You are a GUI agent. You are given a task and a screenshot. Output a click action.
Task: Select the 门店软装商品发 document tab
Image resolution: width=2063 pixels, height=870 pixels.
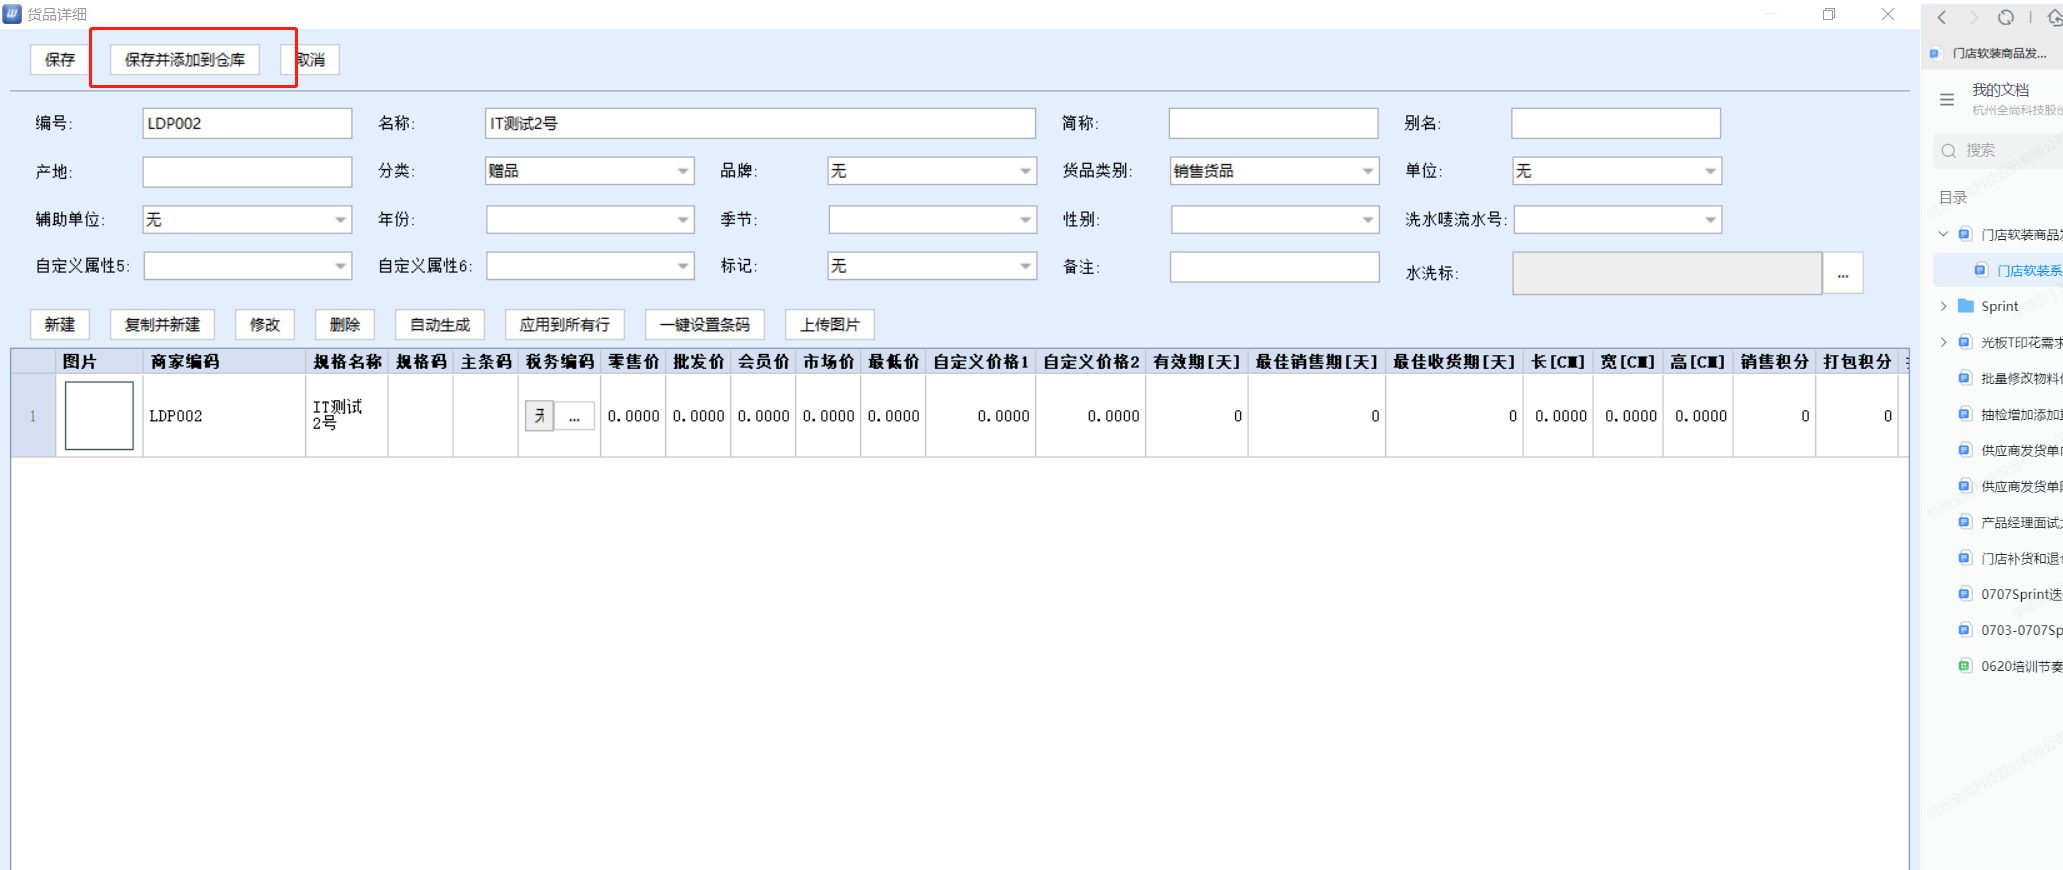tap(1995, 53)
